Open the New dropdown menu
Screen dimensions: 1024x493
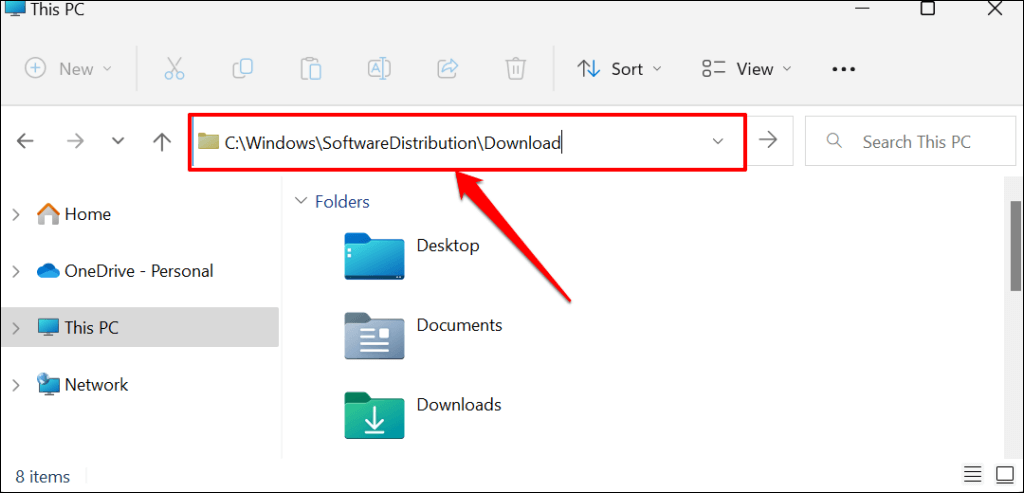pos(69,69)
